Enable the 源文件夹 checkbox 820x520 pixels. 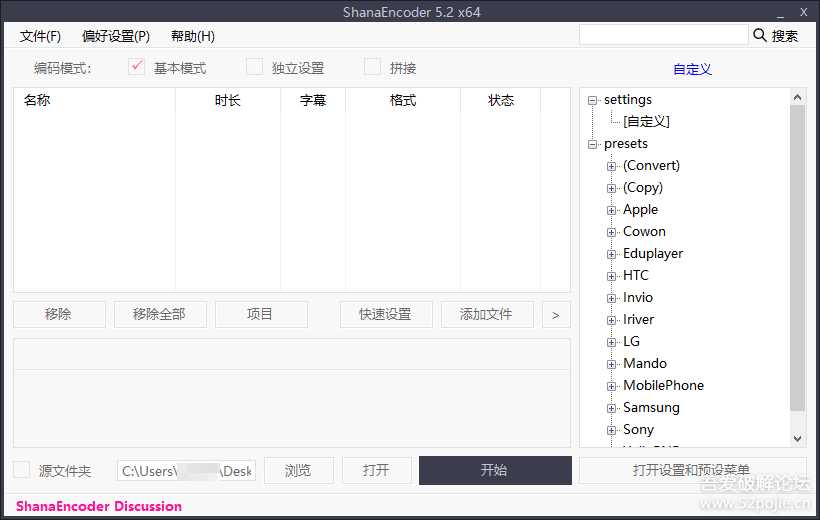point(22,470)
